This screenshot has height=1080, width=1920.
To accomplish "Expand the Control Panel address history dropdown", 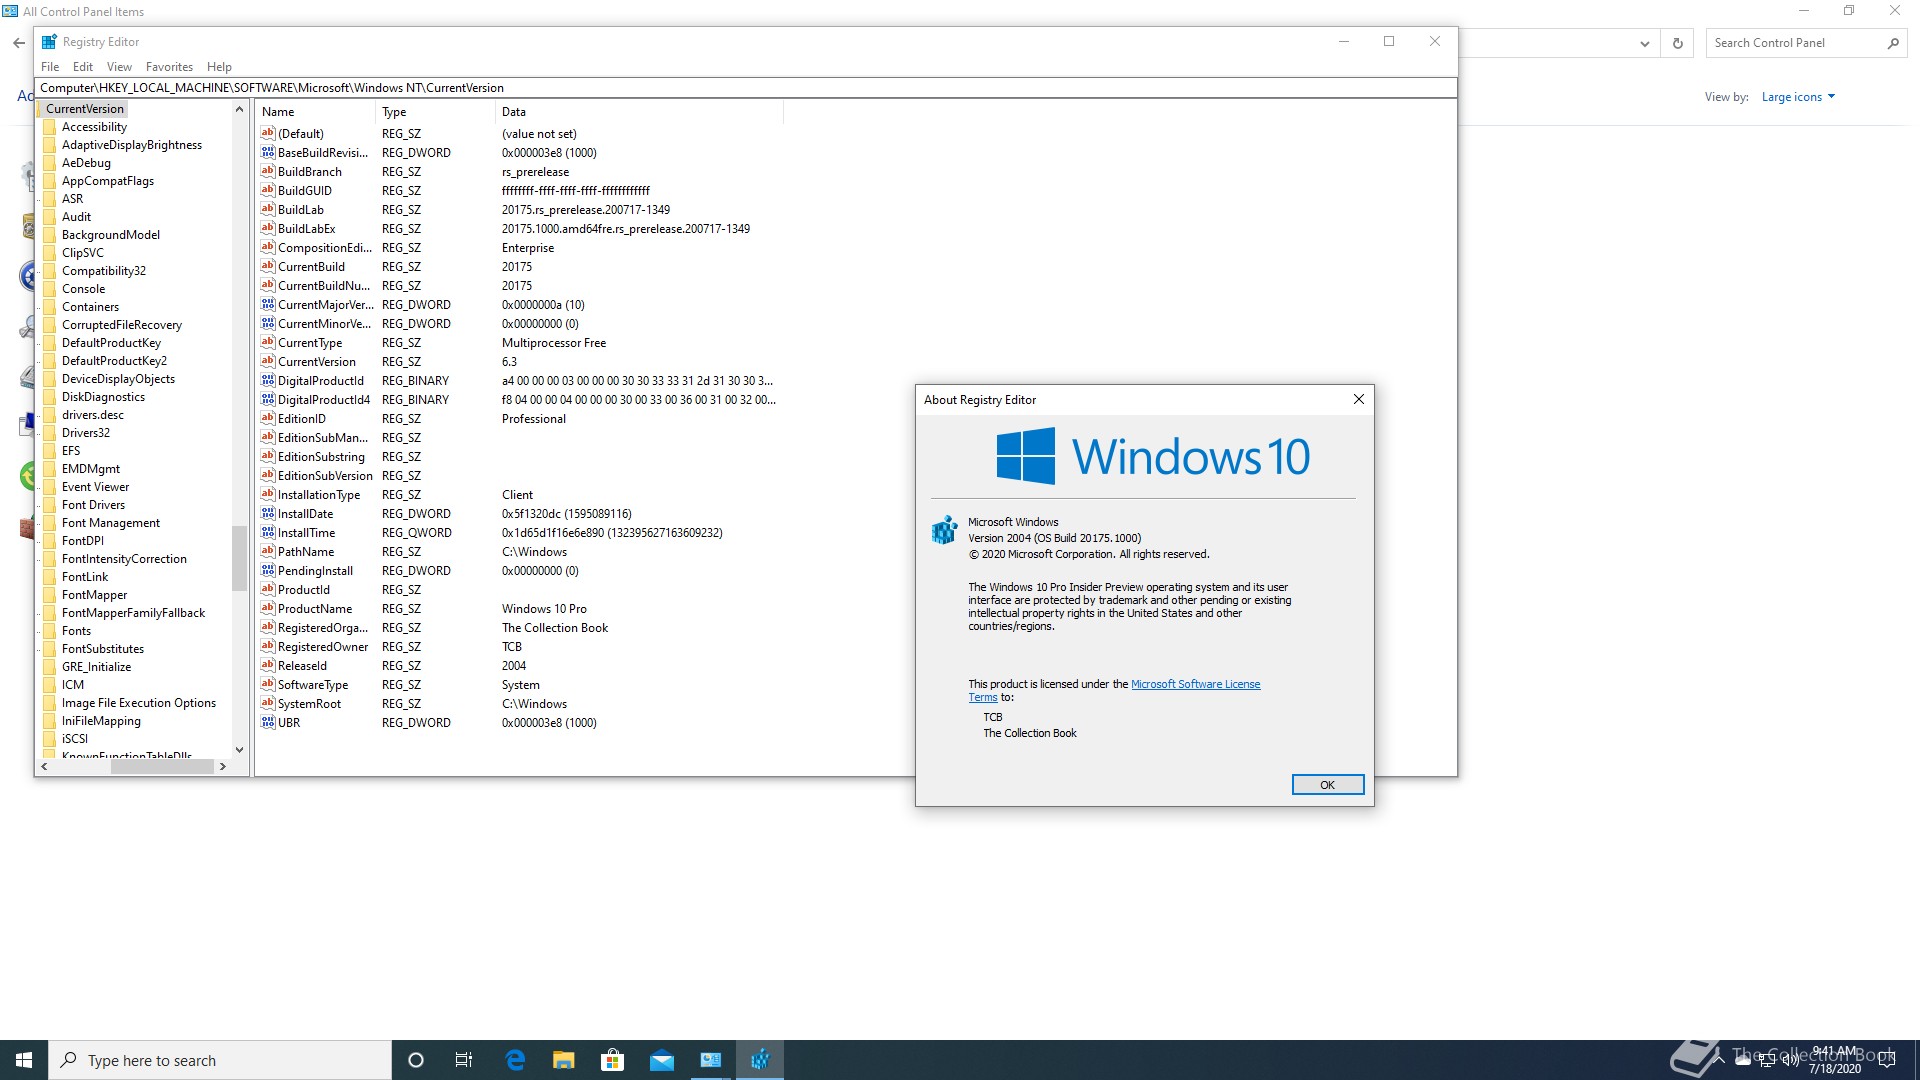I will (x=1644, y=43).
